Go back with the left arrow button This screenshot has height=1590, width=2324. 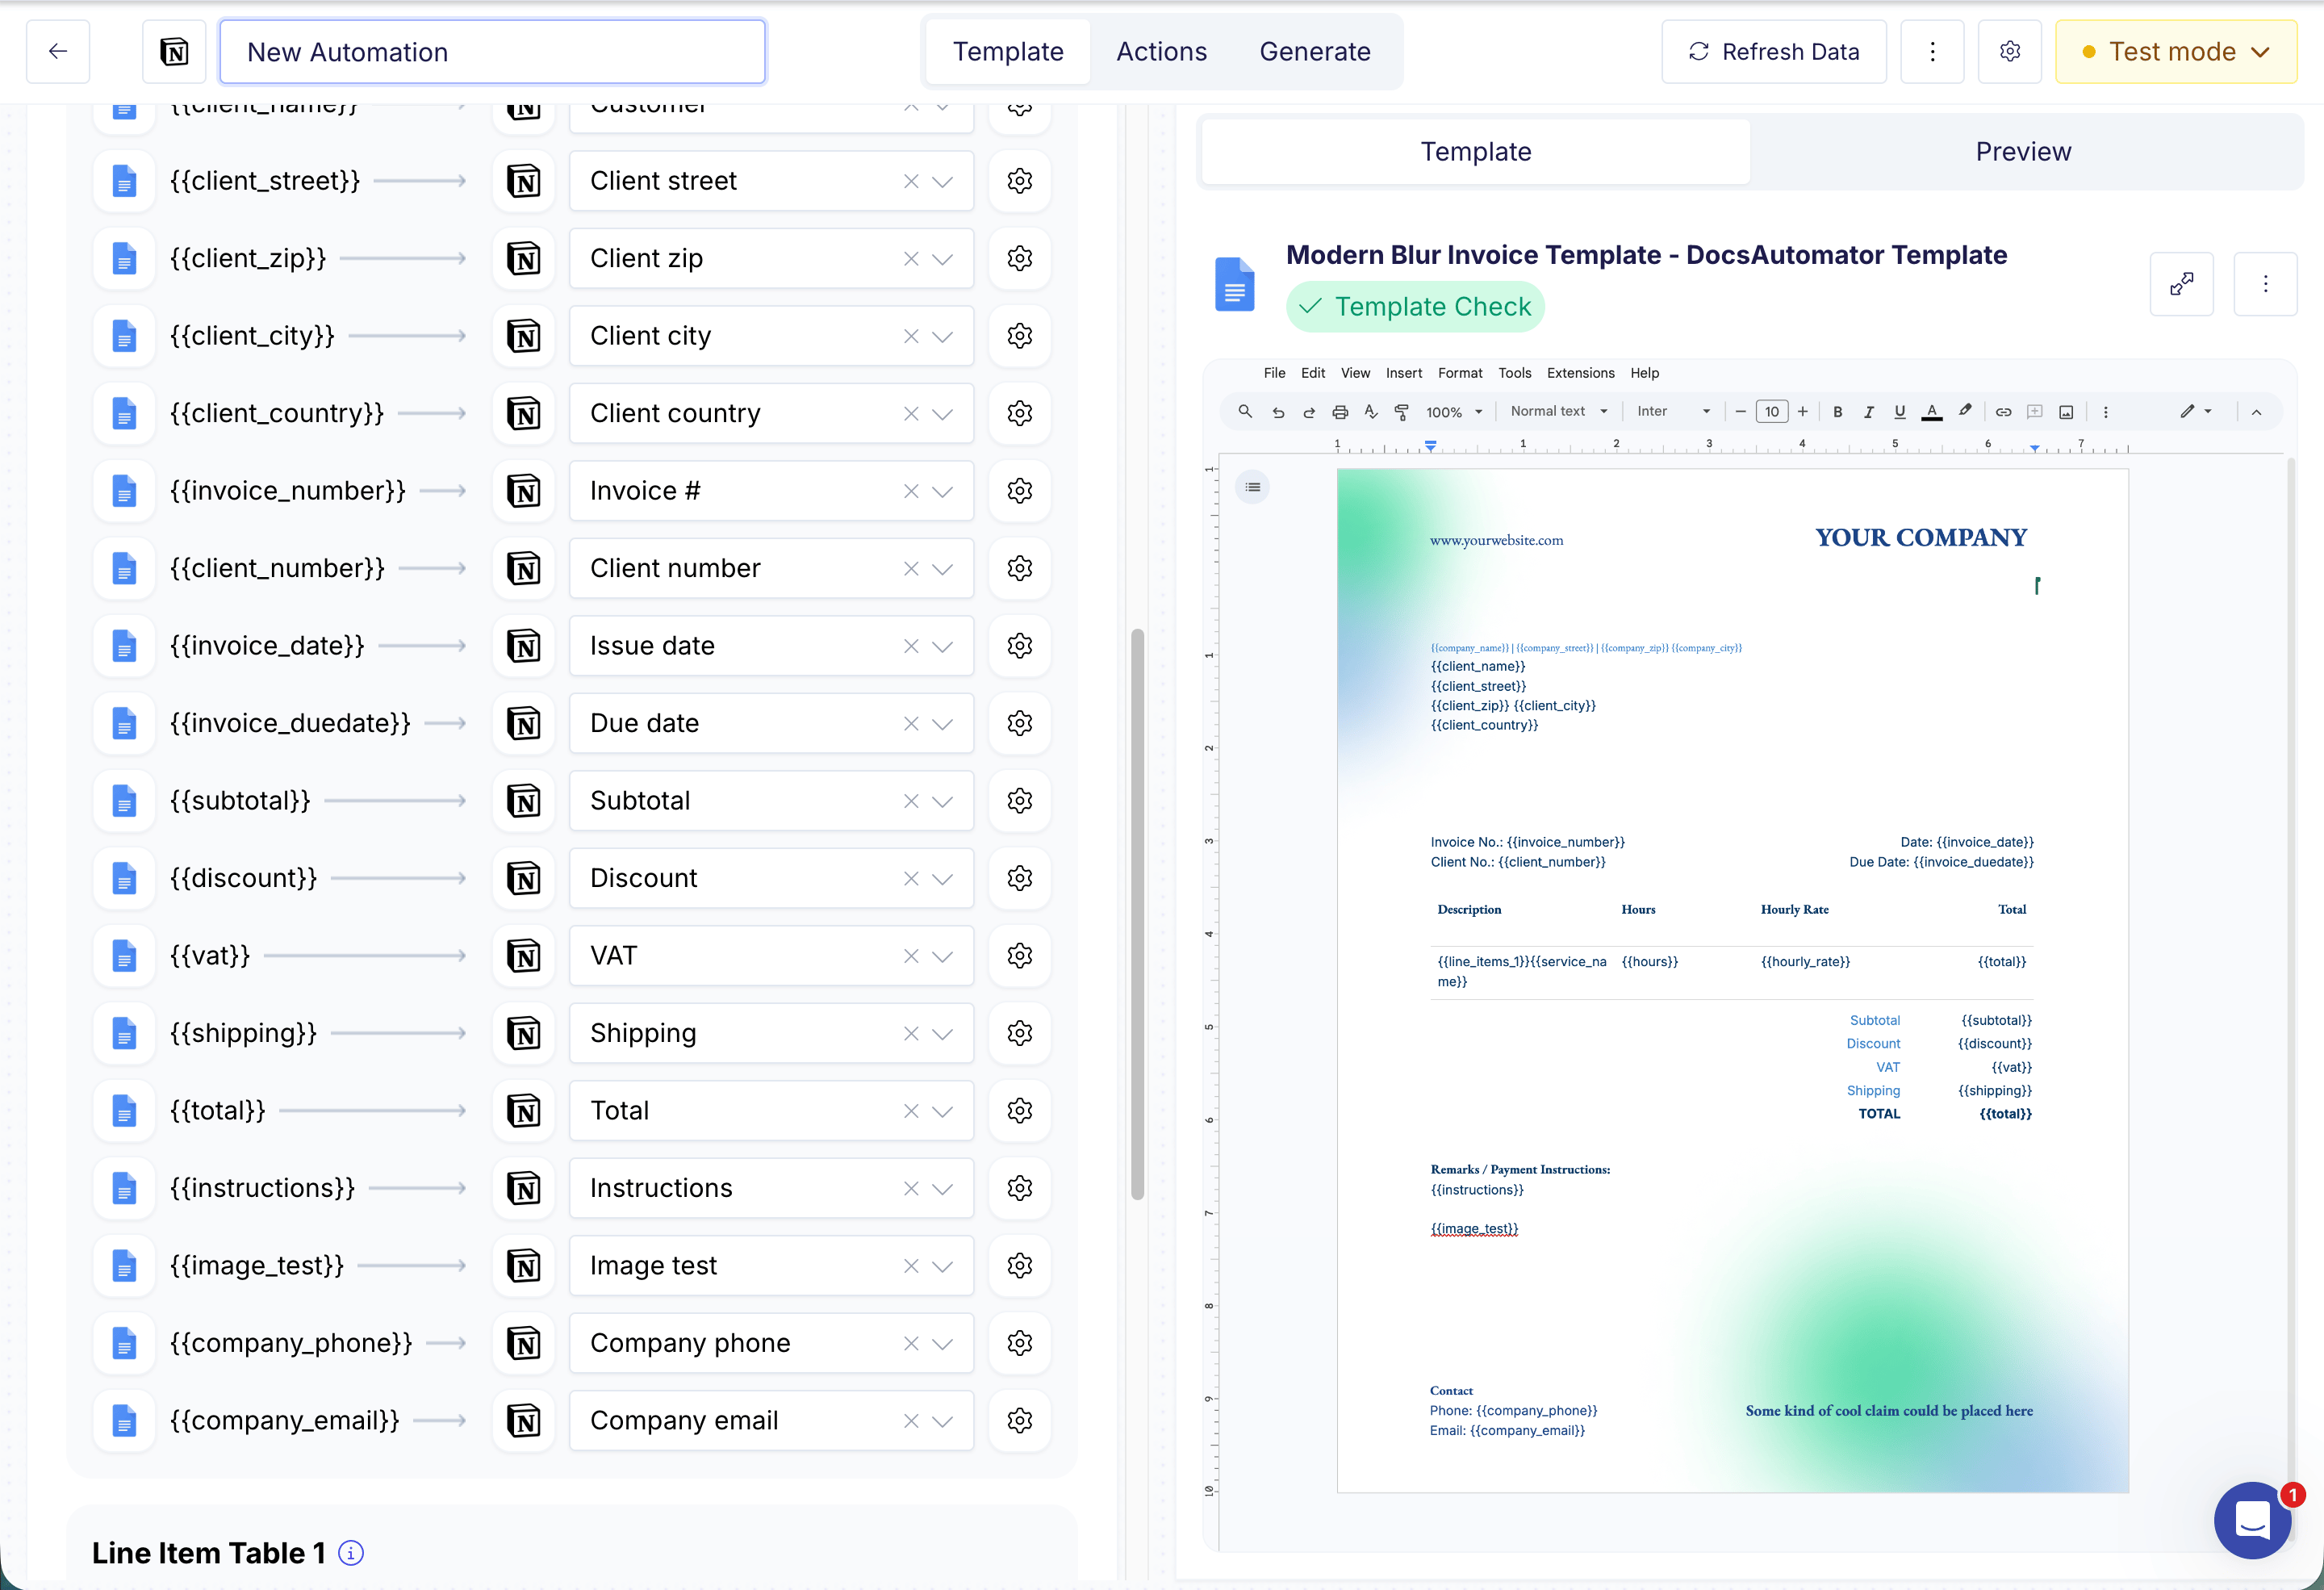coord(58,52)
